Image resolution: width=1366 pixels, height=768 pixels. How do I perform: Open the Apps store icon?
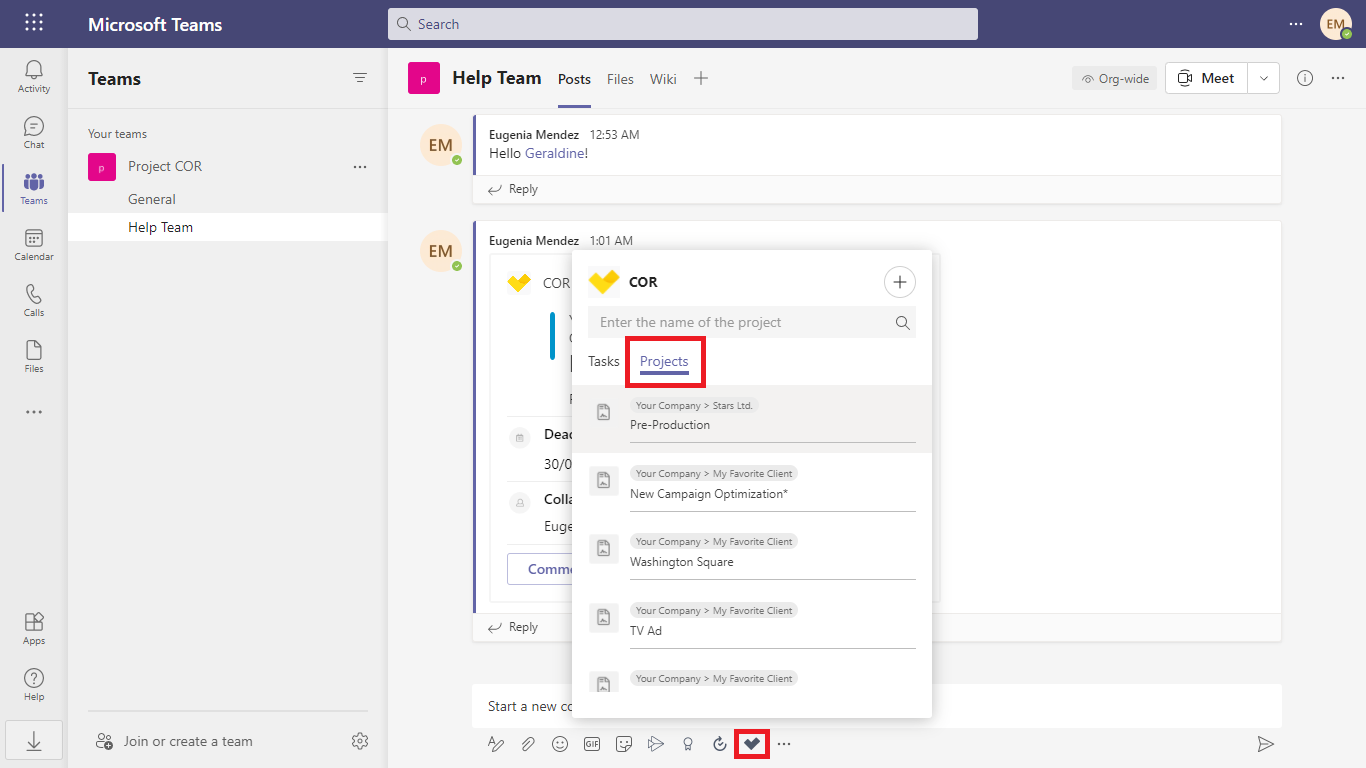[x=34, y=629]
